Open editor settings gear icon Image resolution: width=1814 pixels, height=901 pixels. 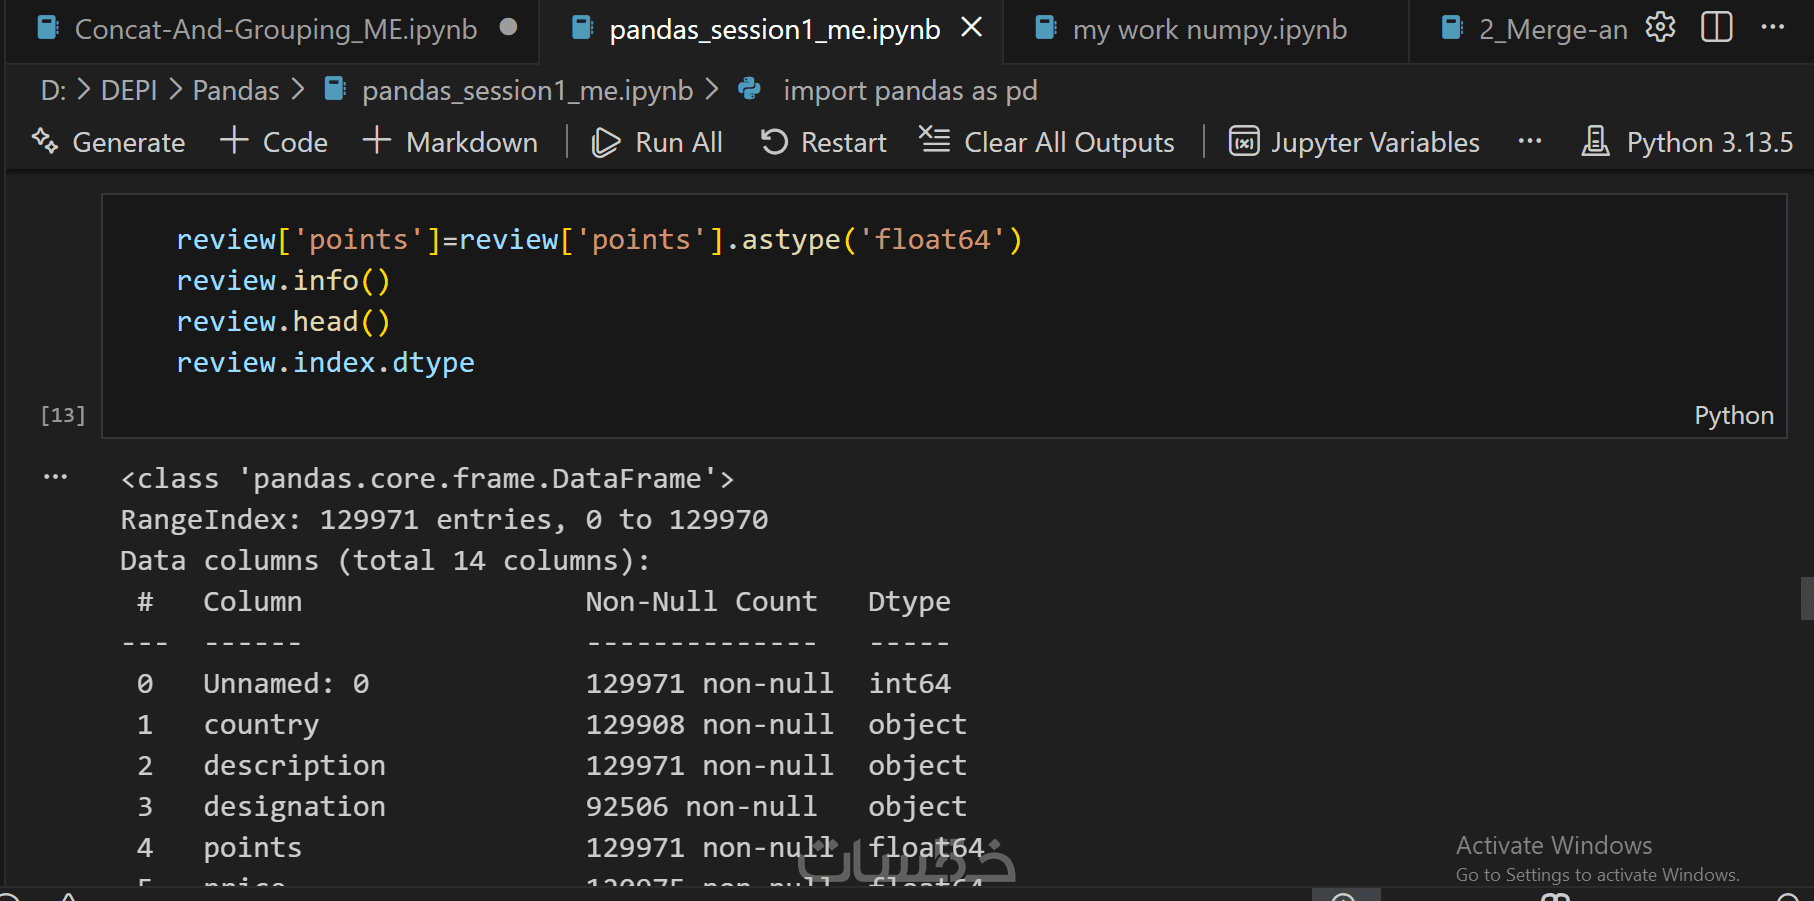click(x=1660, y=28)
